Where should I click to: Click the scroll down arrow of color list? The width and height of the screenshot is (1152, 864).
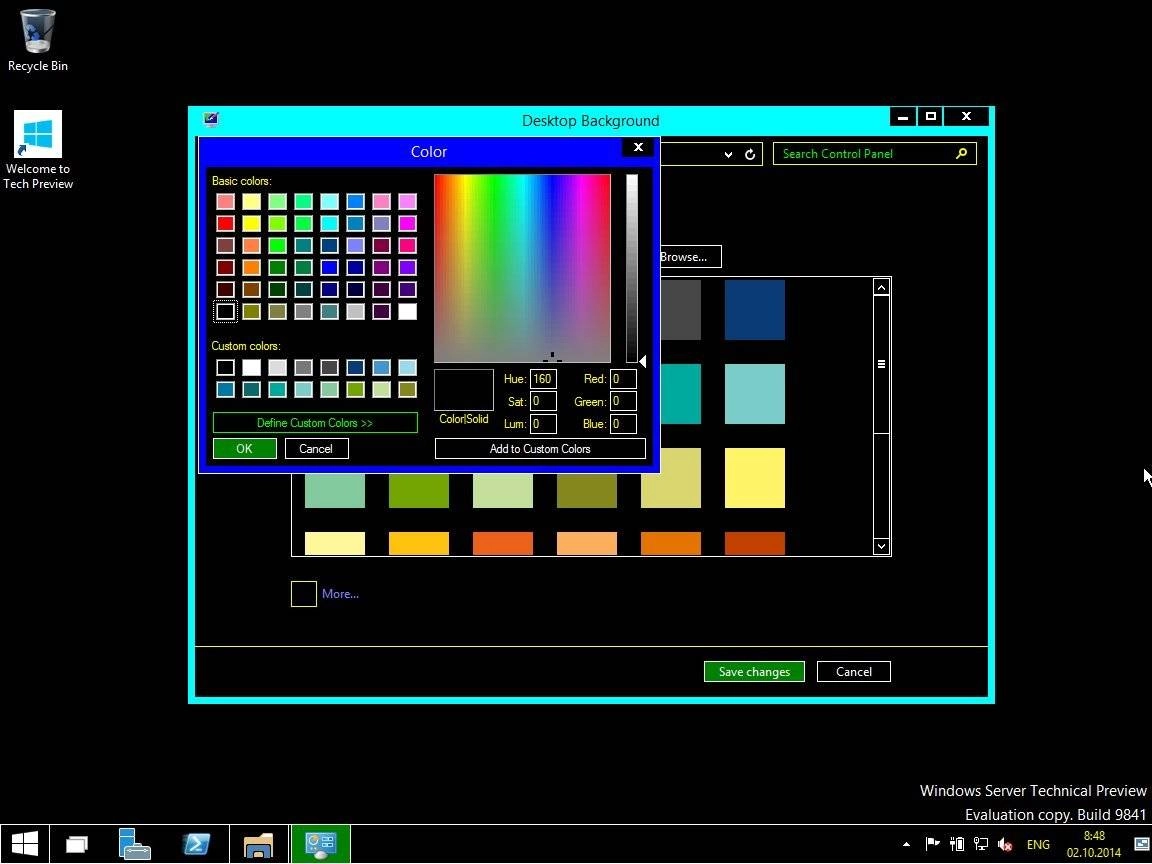coord(882,546)
